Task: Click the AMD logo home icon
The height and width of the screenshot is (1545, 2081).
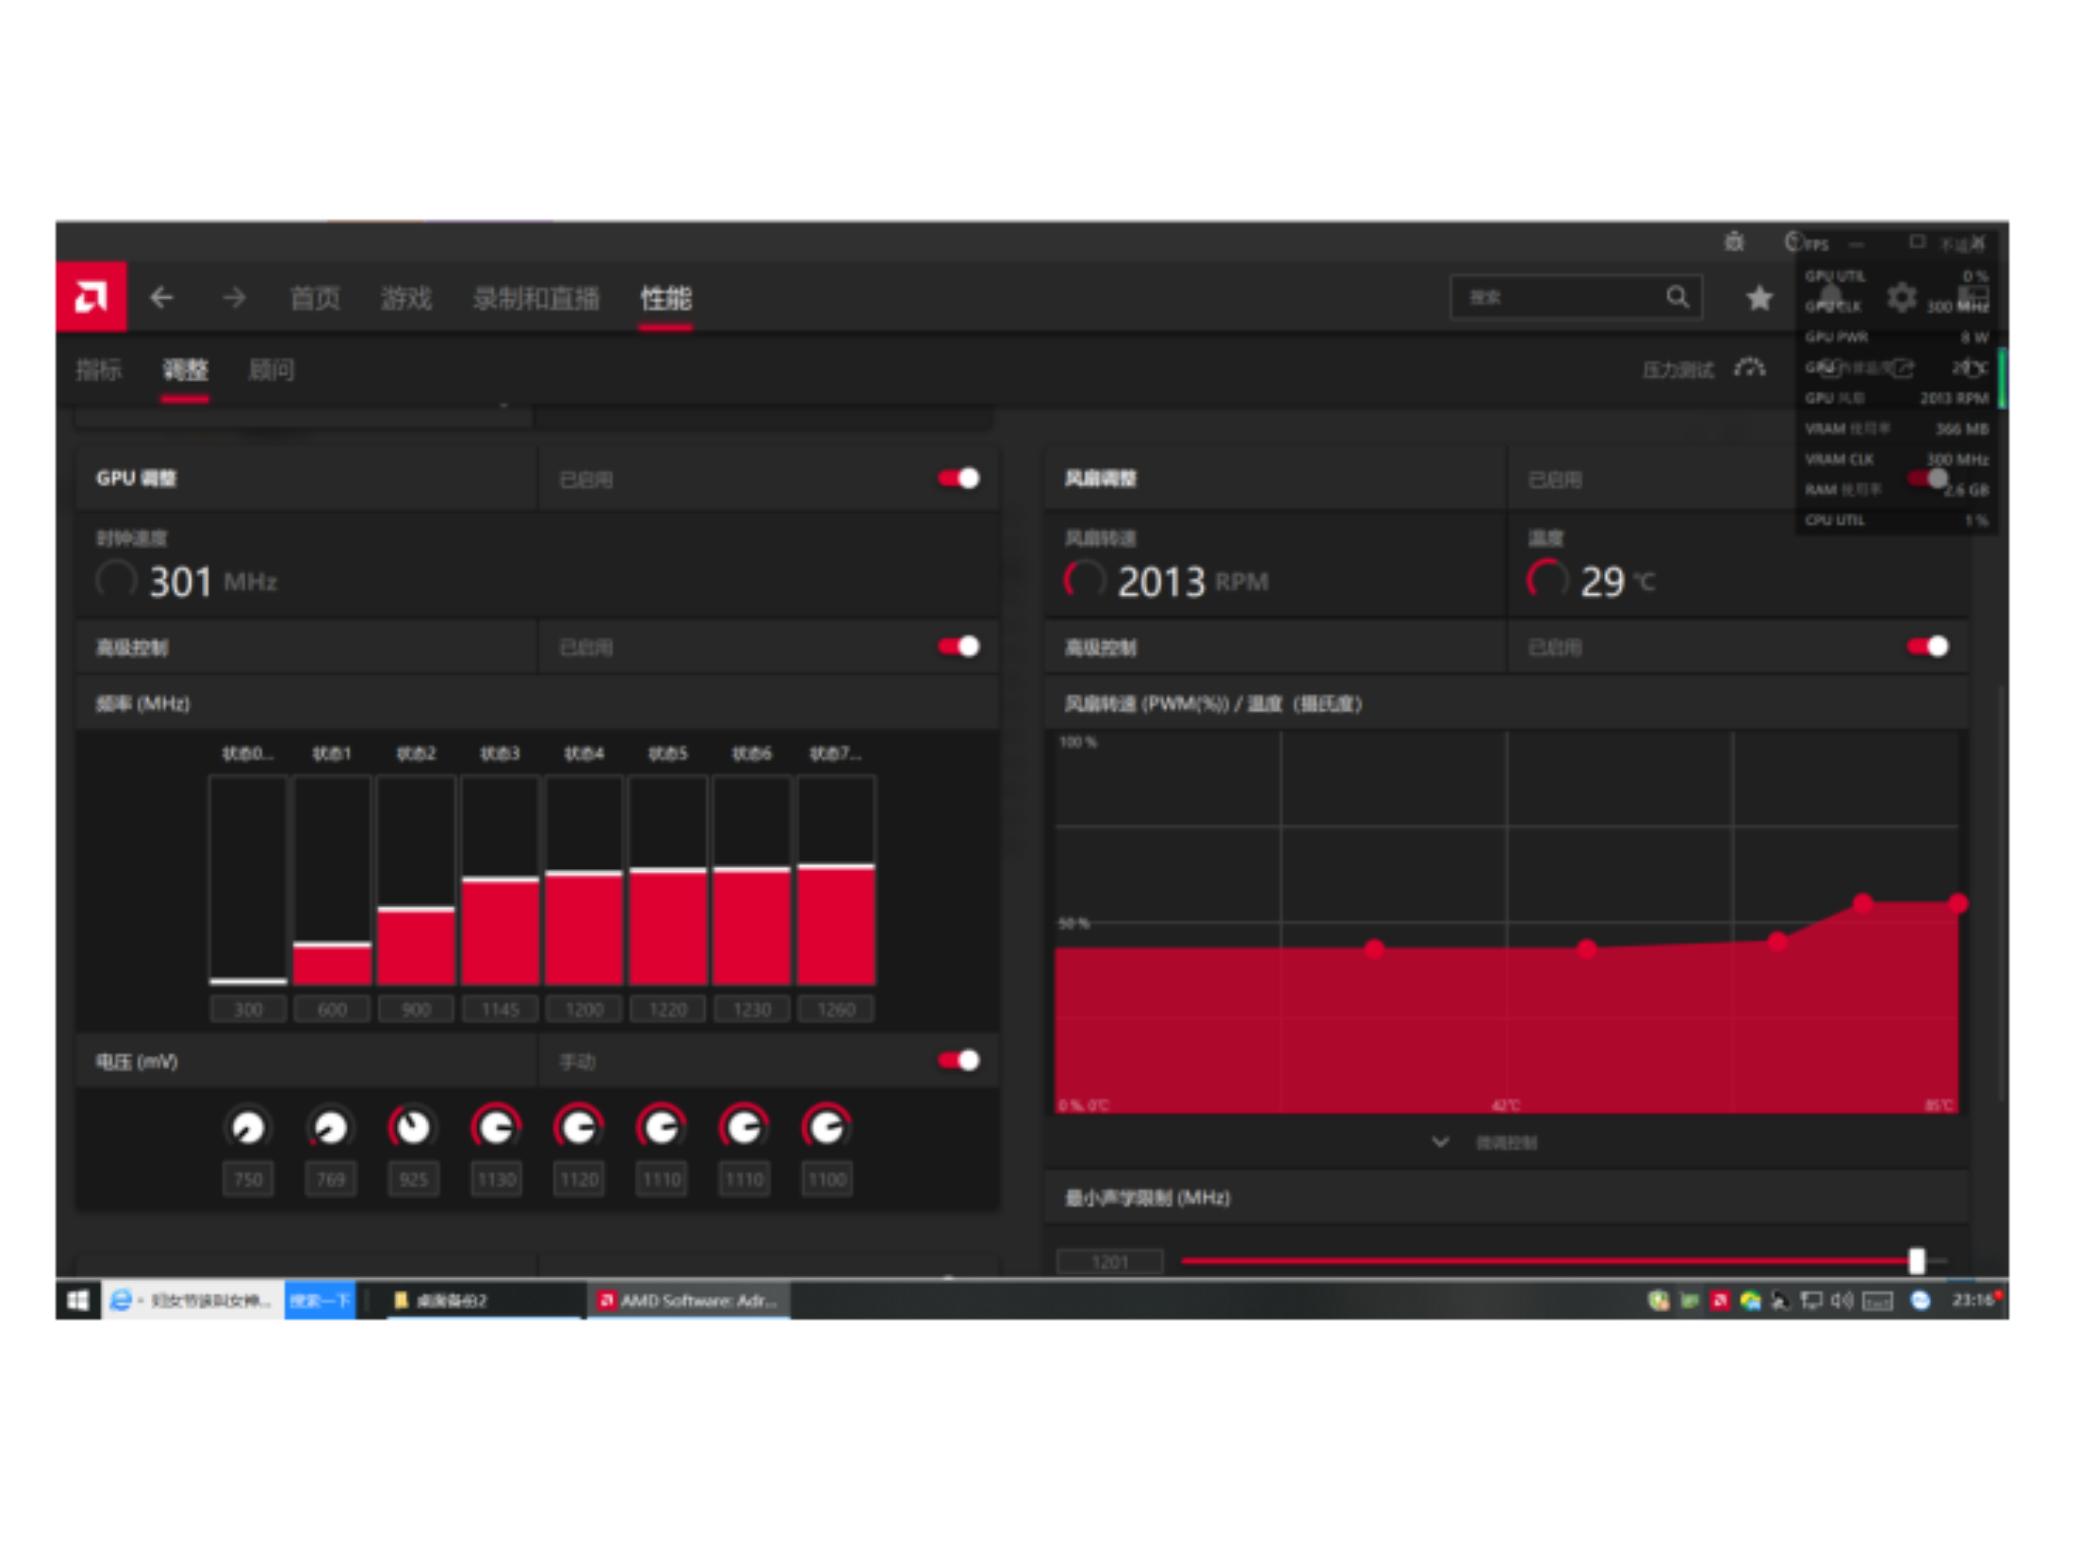Action: pos(90,297)
